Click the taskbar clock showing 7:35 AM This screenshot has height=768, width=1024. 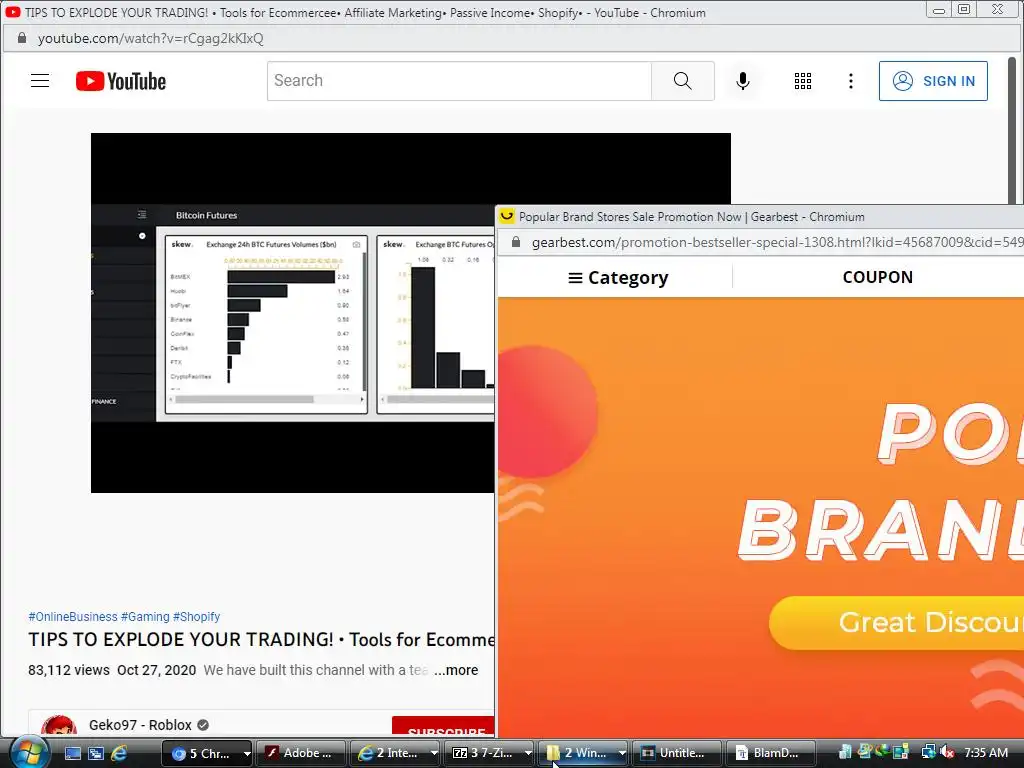tap(986, 752)
